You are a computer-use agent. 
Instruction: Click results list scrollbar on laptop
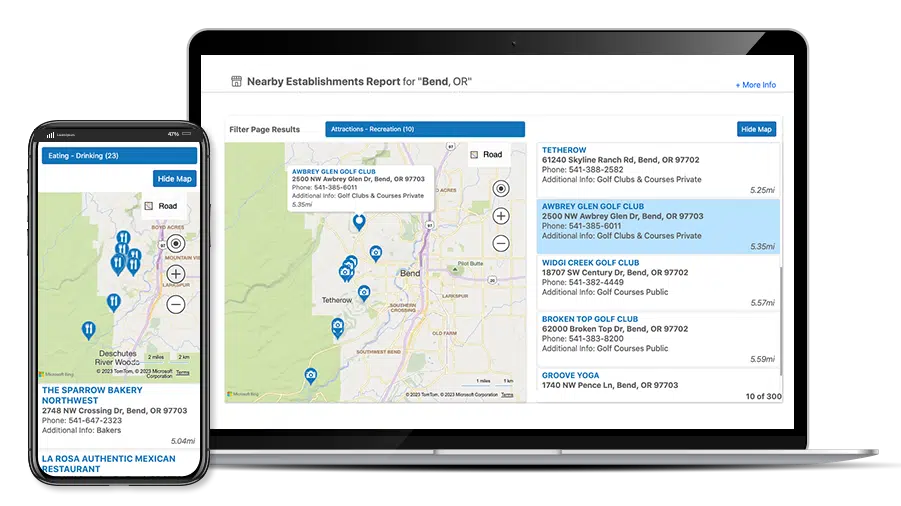780,321
